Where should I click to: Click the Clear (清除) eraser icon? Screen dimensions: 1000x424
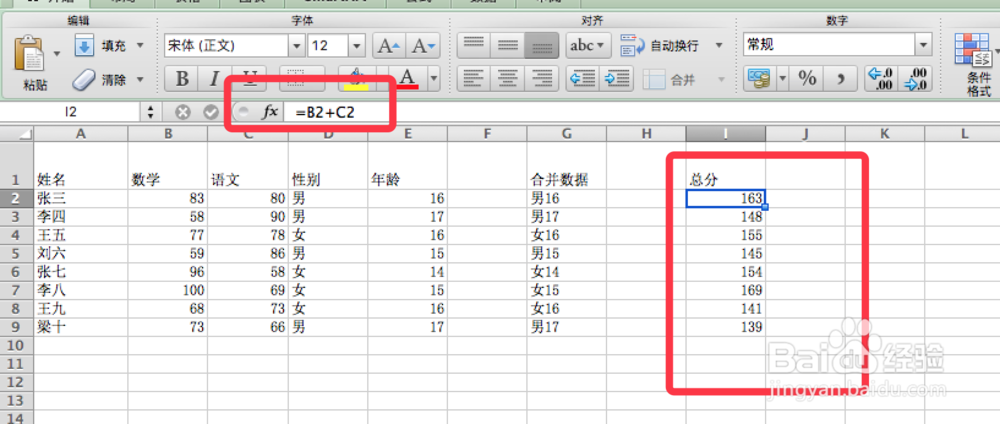pyautogui.click(x=84, y=80)
